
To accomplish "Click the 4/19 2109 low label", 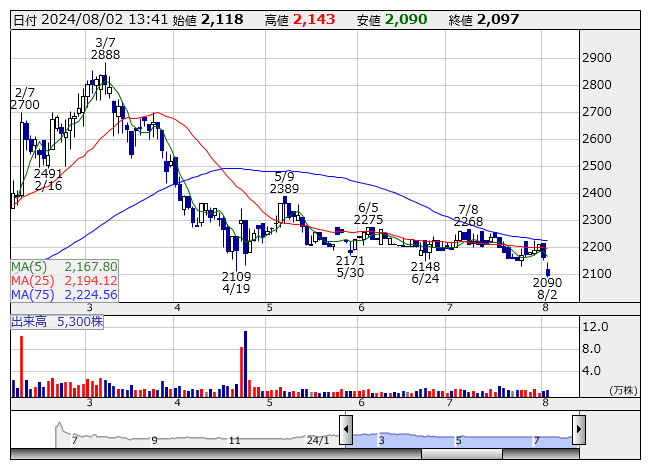I will (236, 283).
